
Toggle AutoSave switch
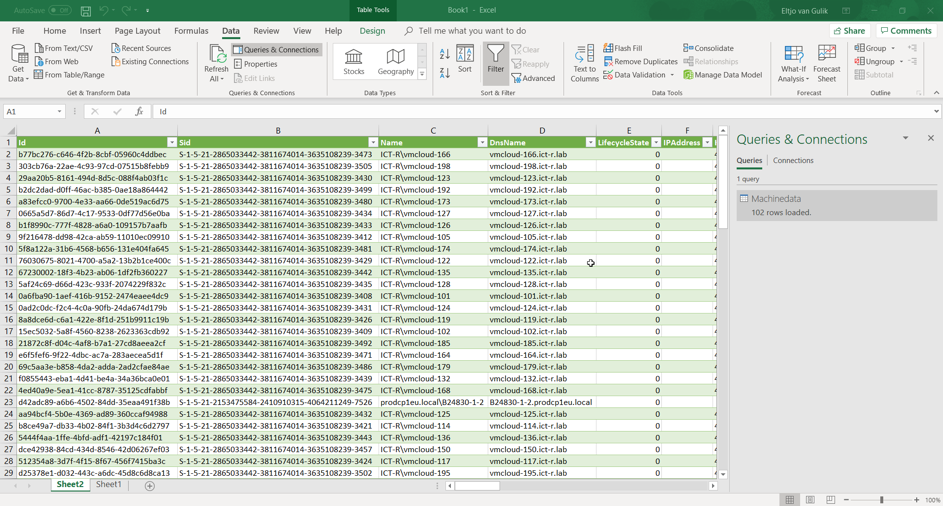point(59,10)
